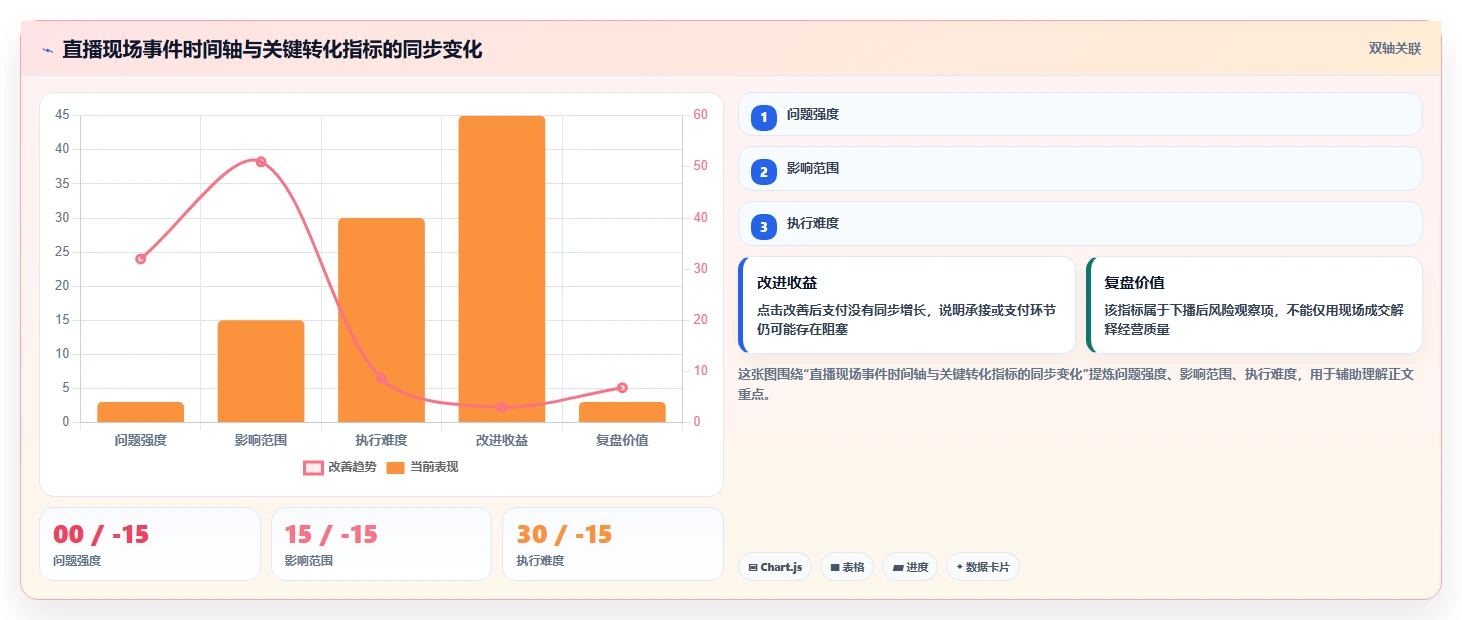Open the 执行难度 list row
The width and height of the screenshot is (1462, 620).
[1080, 224]
